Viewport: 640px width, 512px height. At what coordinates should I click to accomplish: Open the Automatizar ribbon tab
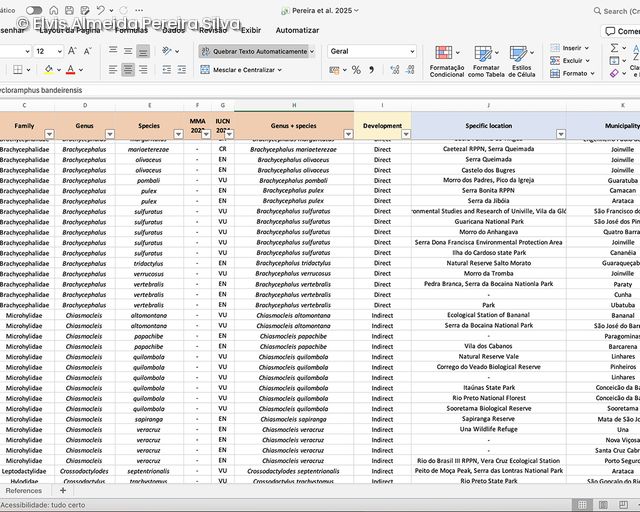[x=297, y=30]
